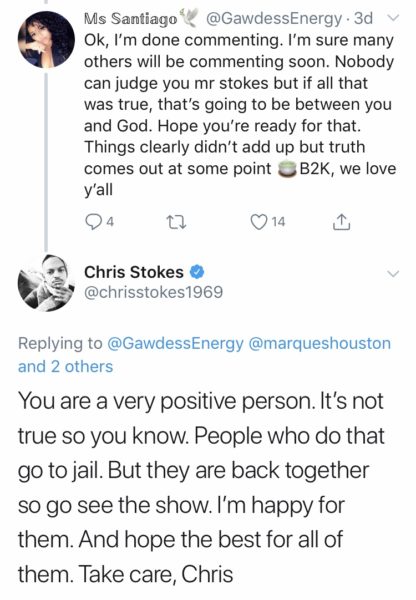Expand the chevron menu on Chris Stokes' reply
The image size is (416, 600).
coord(393,274)
